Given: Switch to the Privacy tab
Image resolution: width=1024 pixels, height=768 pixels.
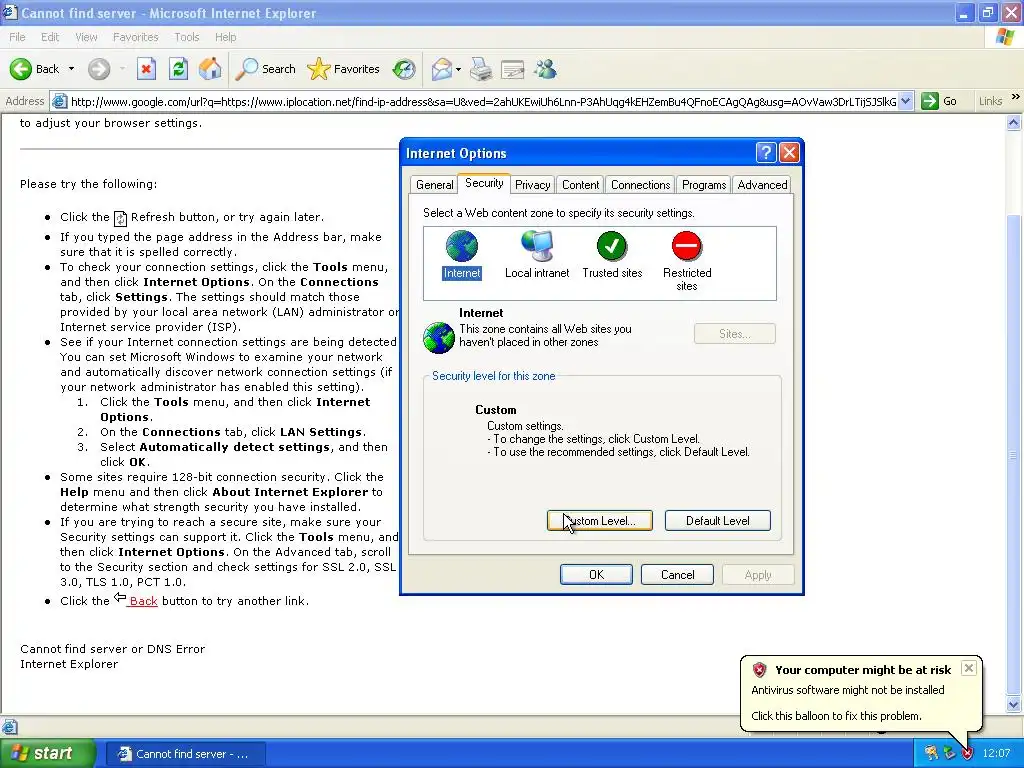Looking at the screenshot, I should [x=532, y=185].
